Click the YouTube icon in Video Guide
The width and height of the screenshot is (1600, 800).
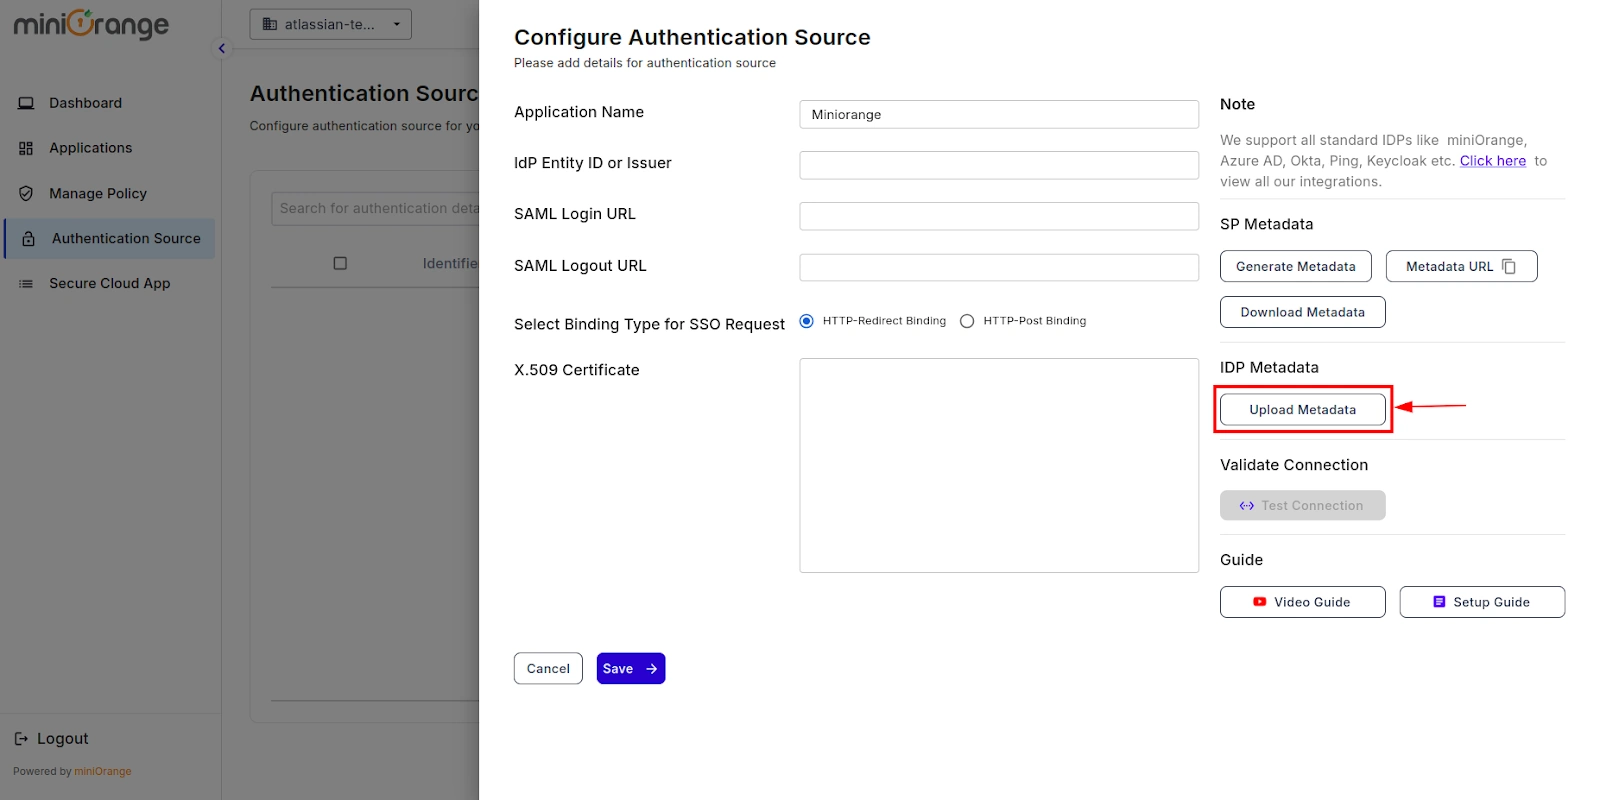coord(1260,602)
